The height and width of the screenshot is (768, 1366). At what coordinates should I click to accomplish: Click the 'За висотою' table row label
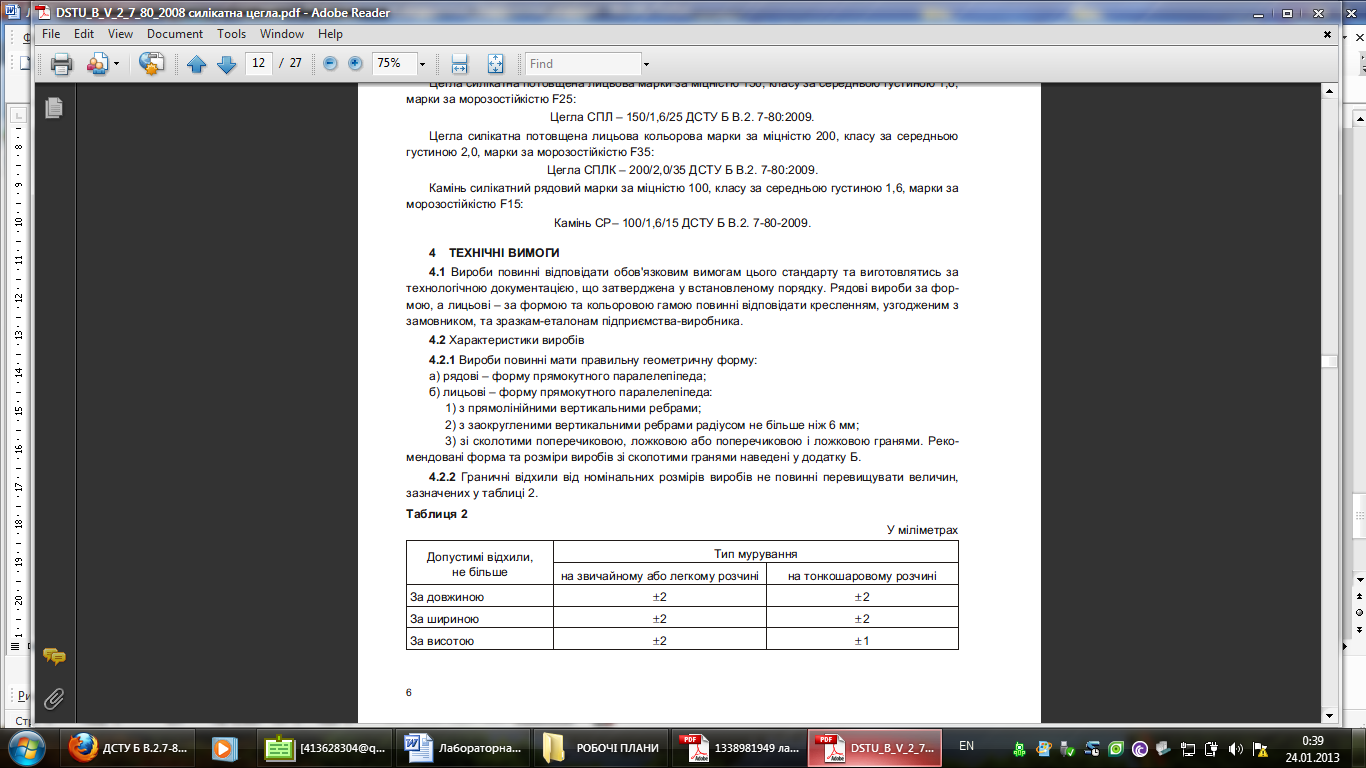[442, 641]
